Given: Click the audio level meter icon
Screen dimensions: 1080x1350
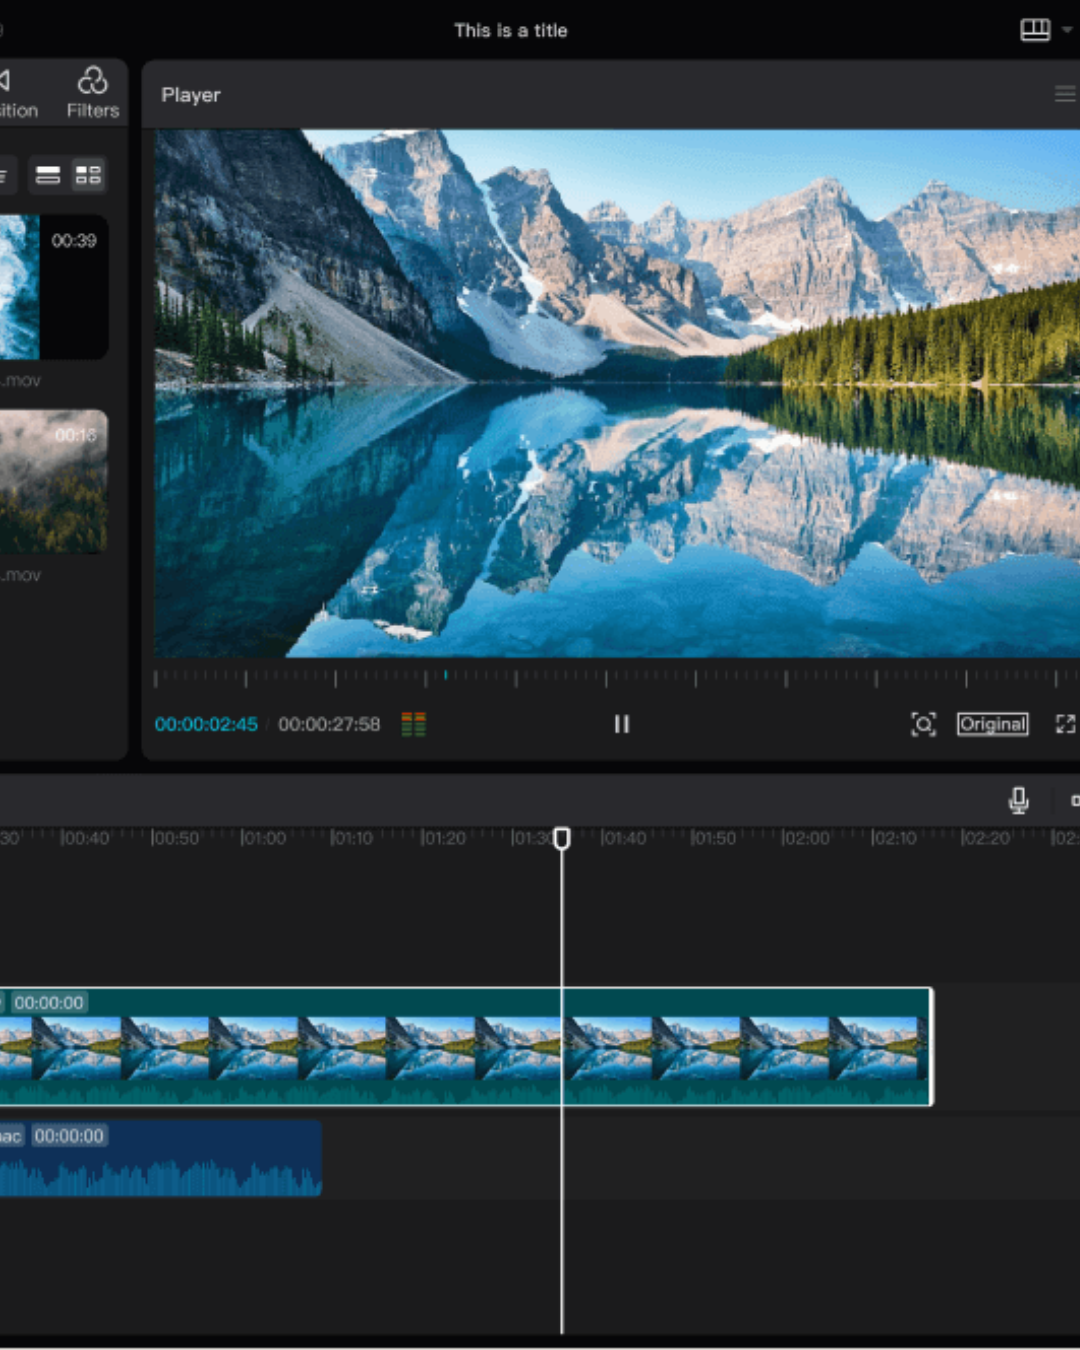Looking at the screenshot, I should pyautogui.click(x=413, y=724).
